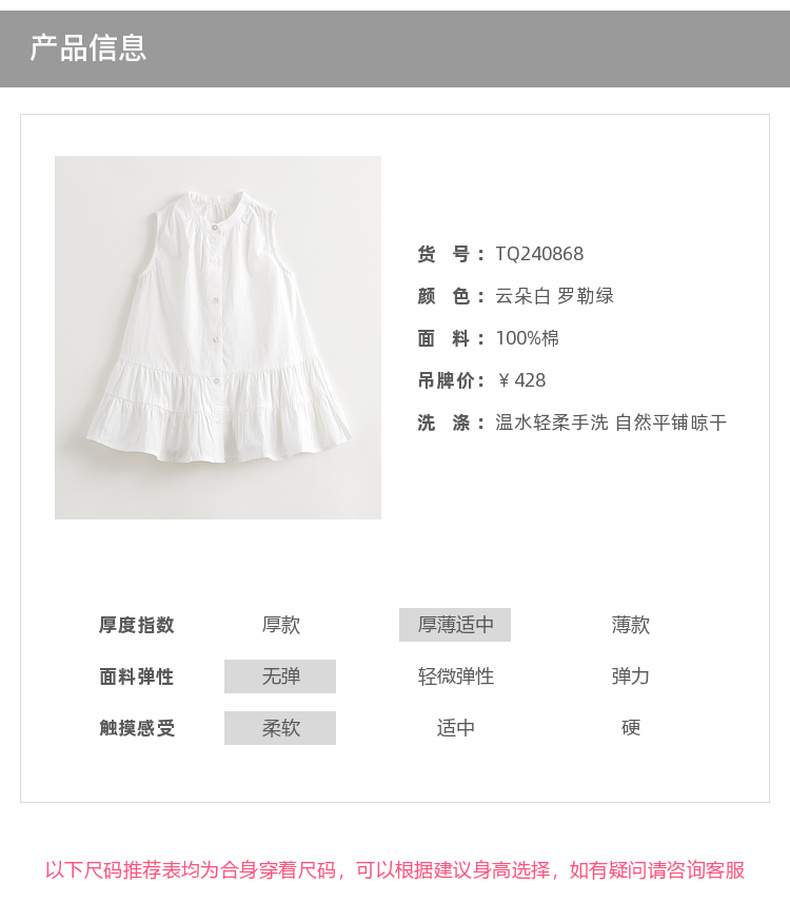This screenshot has height=923, width=790.
Task: Pick the 柔软 touch feel option
Action: [x=280, y=728]
